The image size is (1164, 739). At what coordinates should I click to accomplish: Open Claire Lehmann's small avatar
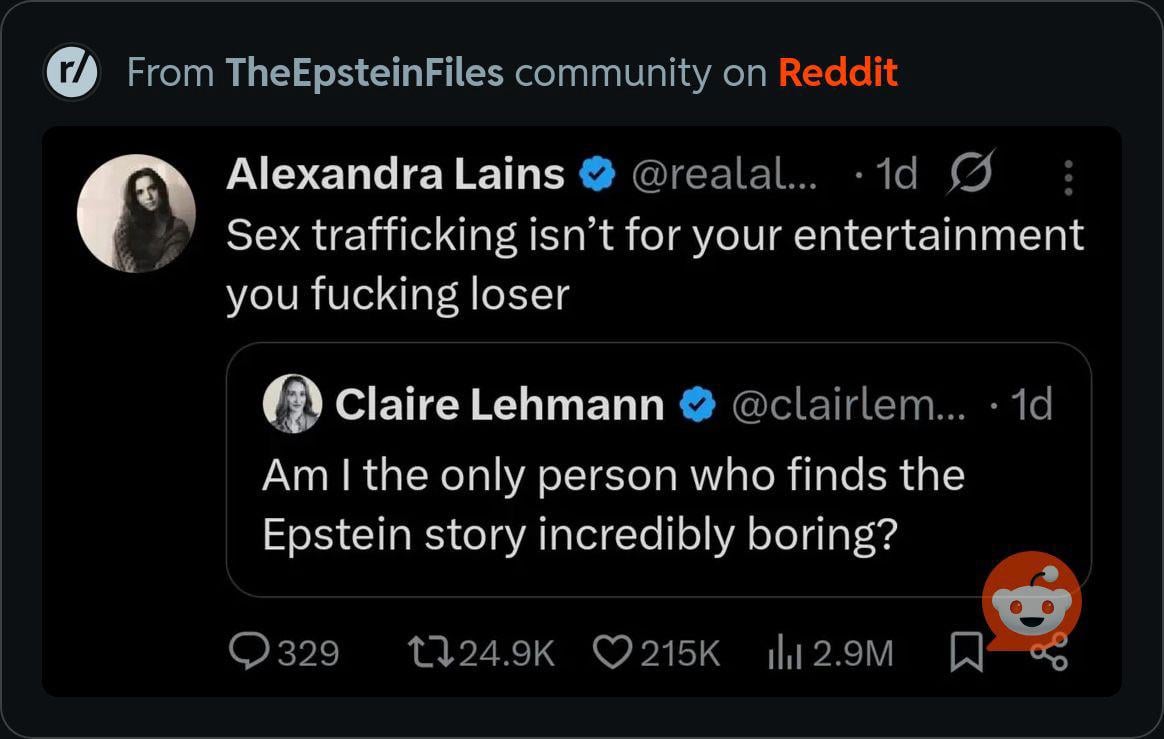[292, 404]
